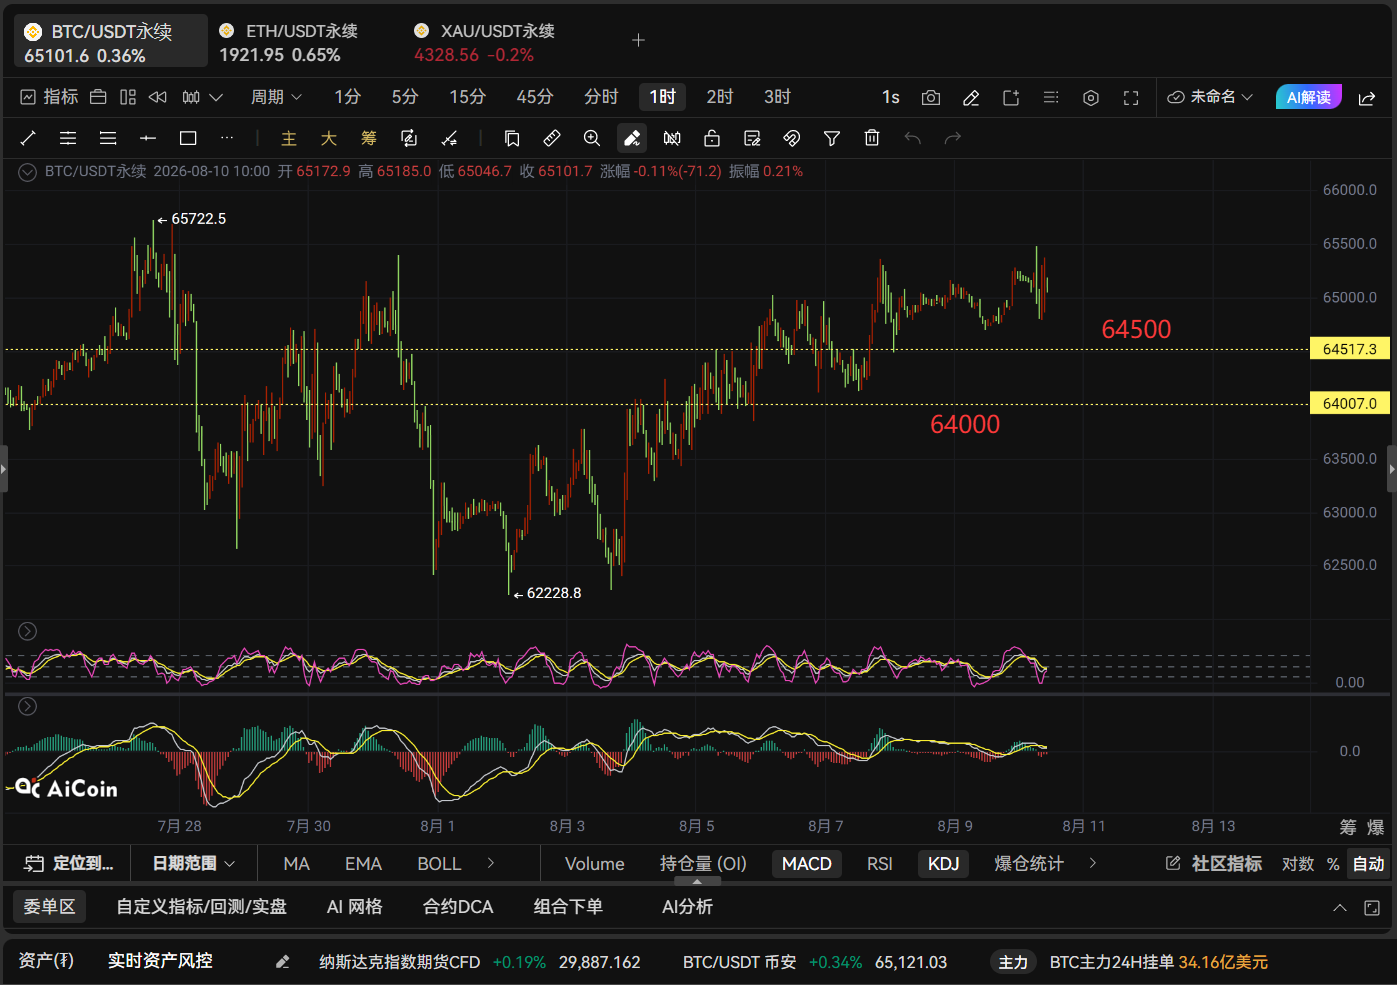1397x985 pixels.
Task: Open the 未命名 layout dropdown
Action: coord(1210,97)
